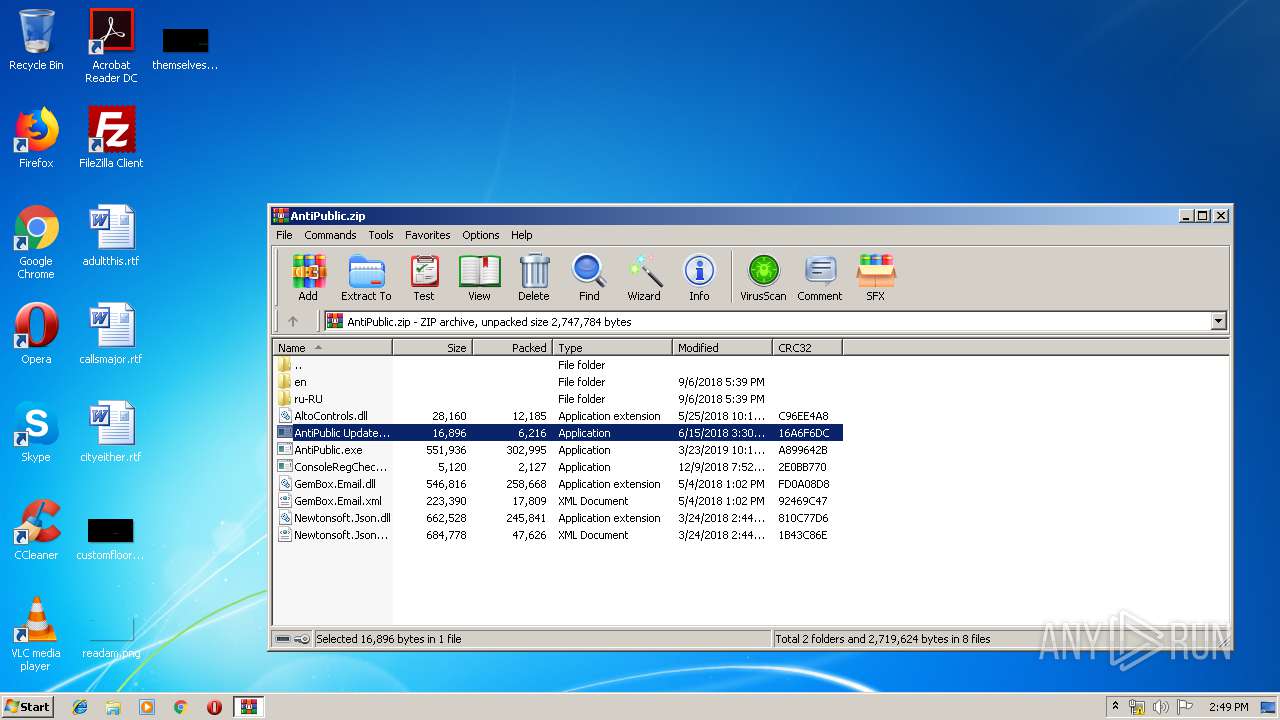The width and height of the screenshot is (1280, 720).
Task: Start VirusScan on the archive
Action: 763,277
